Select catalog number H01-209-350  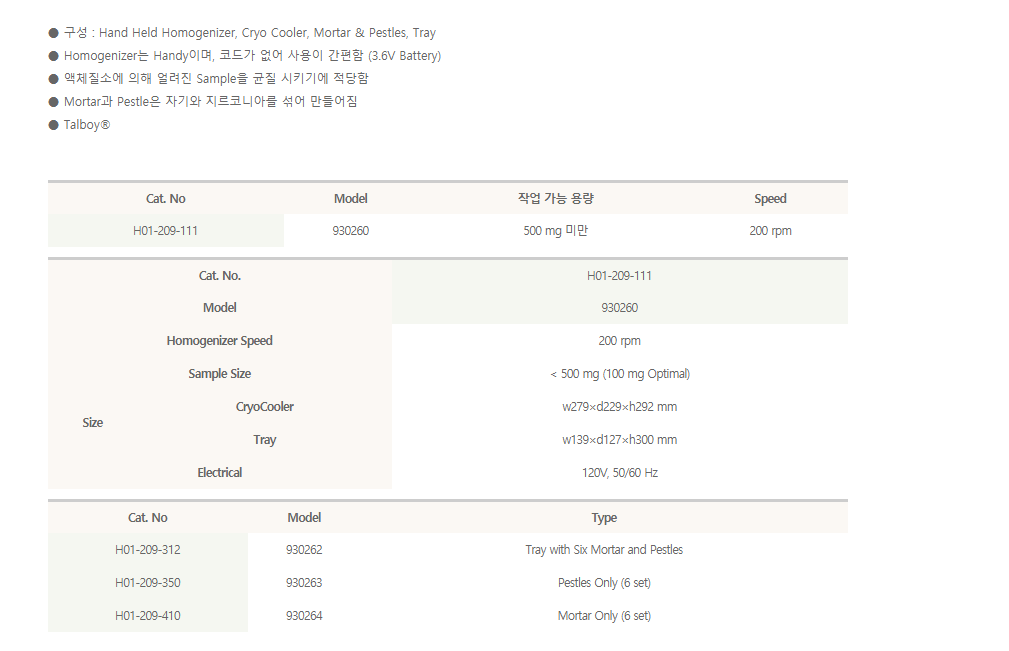tap(148, 583)
